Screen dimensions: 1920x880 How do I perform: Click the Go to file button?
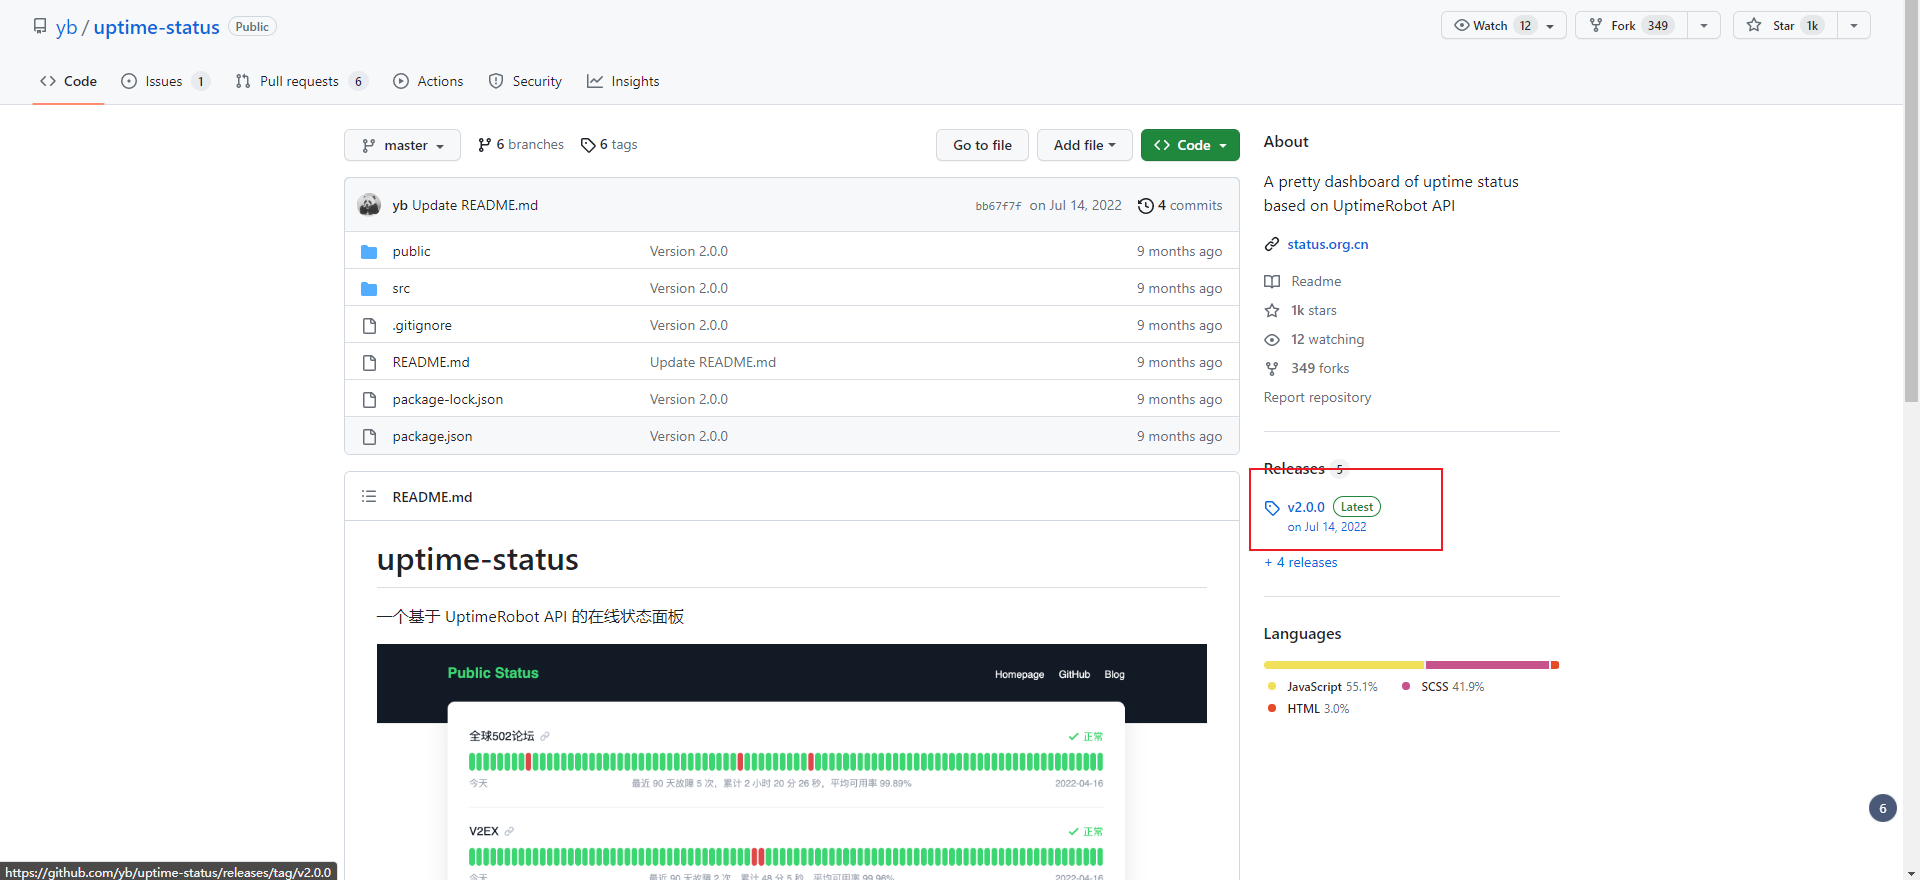[982, 145]
